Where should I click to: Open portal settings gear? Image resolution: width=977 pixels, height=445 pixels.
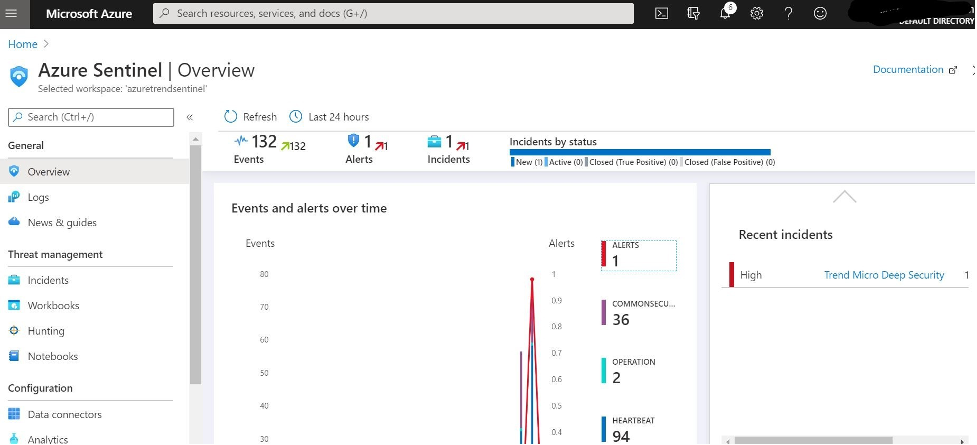coord(757,13)
